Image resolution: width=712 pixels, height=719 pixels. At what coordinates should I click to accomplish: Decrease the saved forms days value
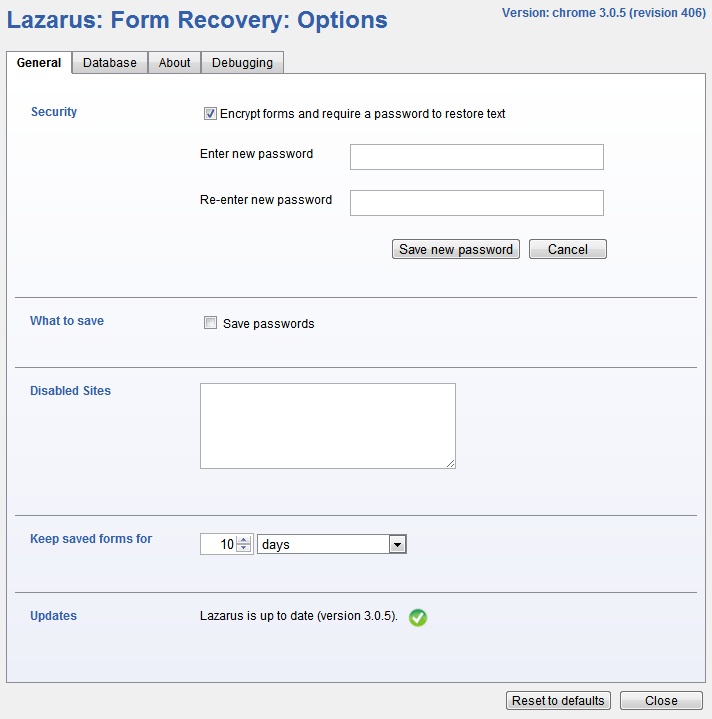[244, 549]
